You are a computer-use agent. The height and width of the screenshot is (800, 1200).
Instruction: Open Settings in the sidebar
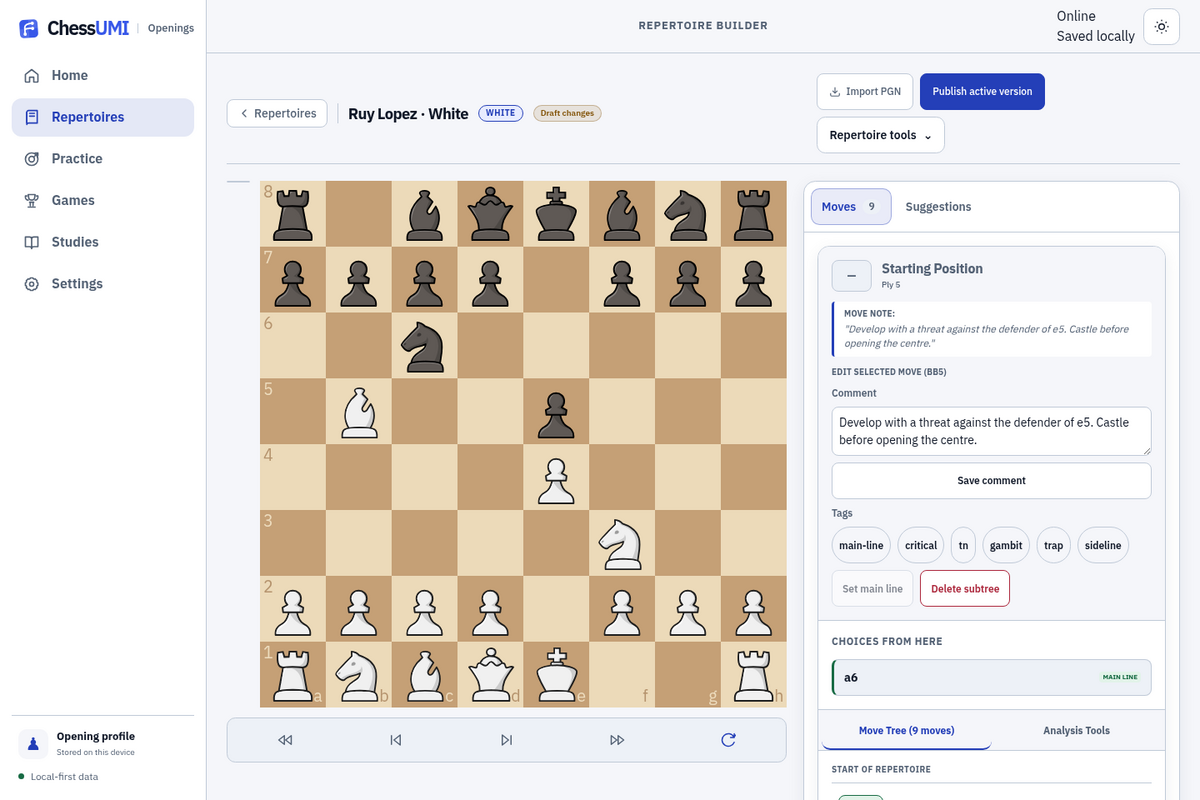click(x=103, y=284)
